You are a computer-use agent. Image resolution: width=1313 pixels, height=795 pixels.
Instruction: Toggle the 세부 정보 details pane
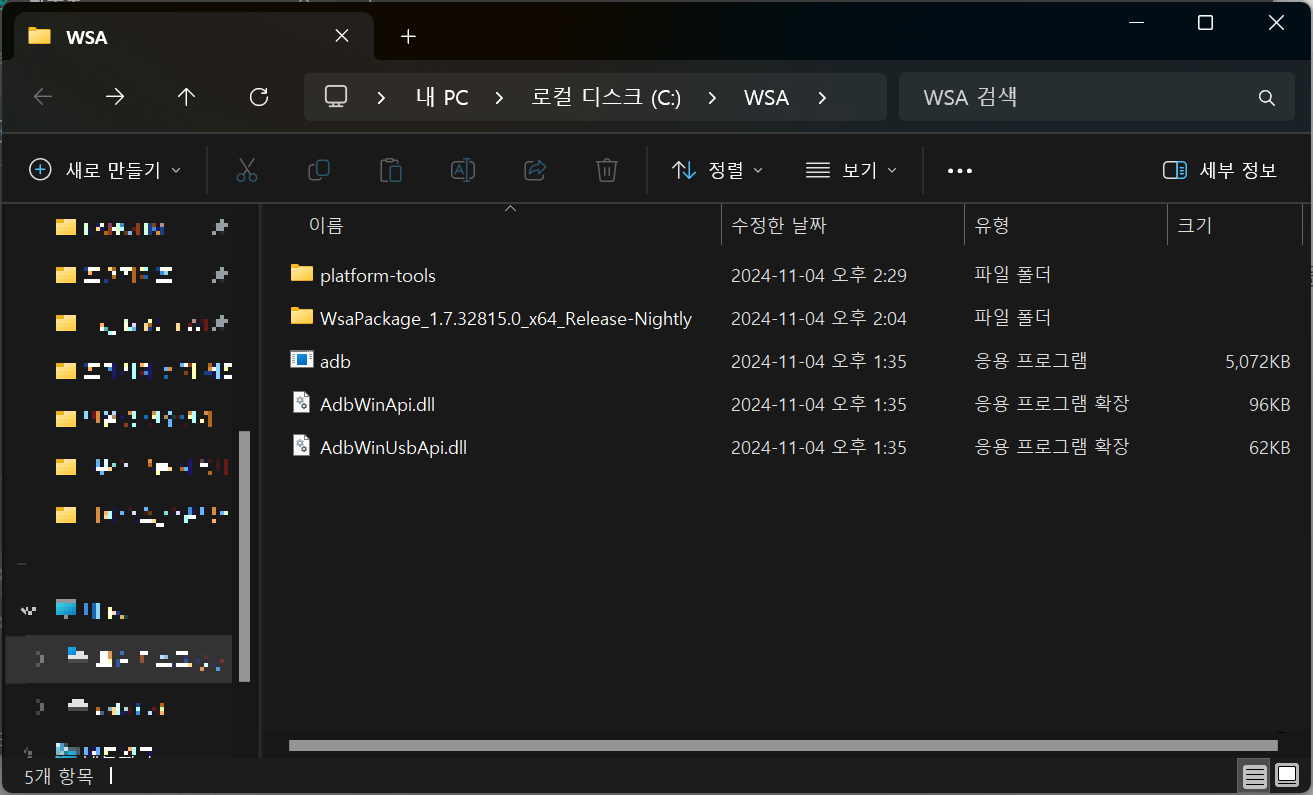(1220, 170)
